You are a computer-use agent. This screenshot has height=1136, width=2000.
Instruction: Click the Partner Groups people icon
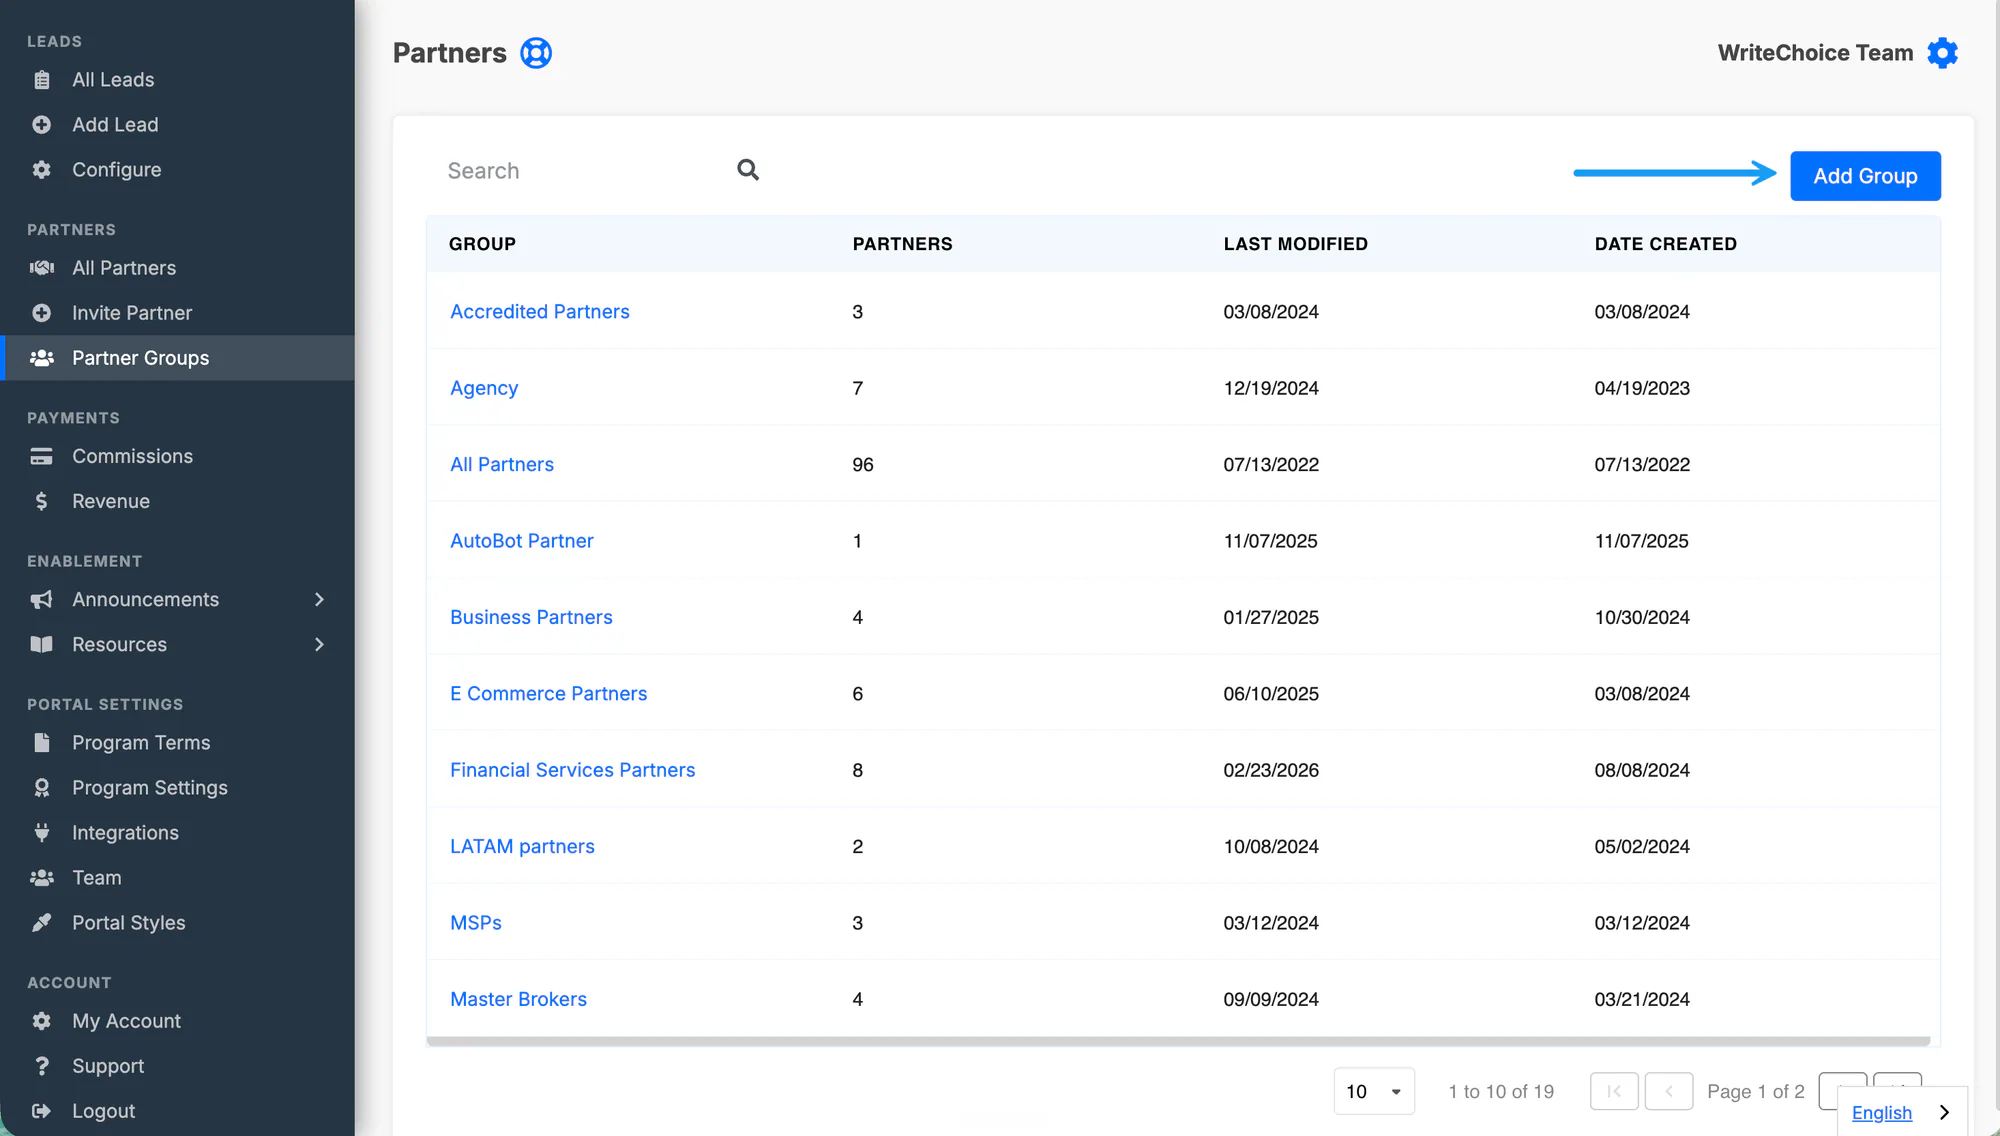[41, 358]
